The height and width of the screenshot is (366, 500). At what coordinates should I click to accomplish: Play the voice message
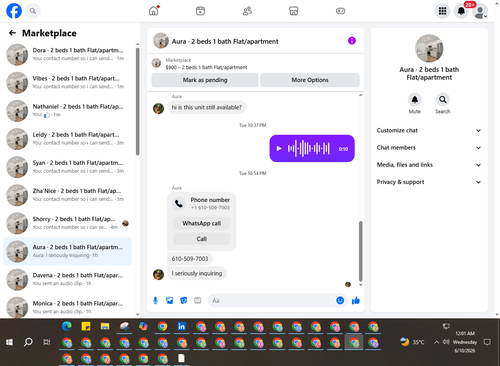tap(279, 148)
